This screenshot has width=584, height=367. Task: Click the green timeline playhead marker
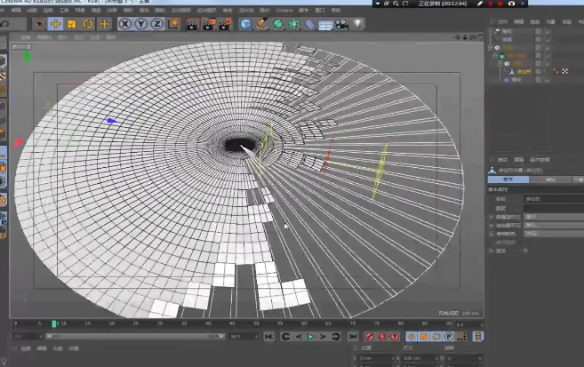coord(54,324)
